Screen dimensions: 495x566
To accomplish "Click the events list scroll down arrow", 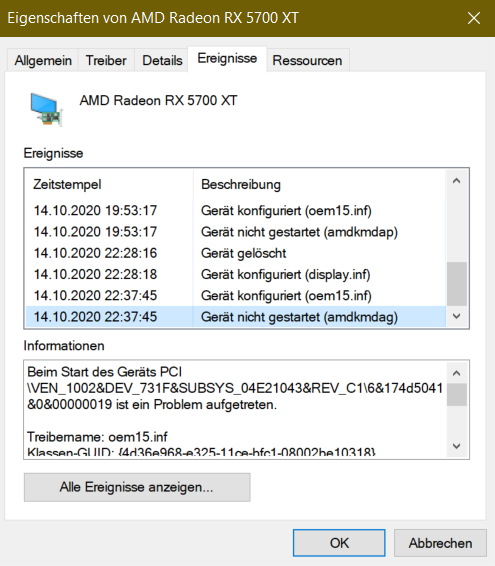I will click(x=456, y=316).
